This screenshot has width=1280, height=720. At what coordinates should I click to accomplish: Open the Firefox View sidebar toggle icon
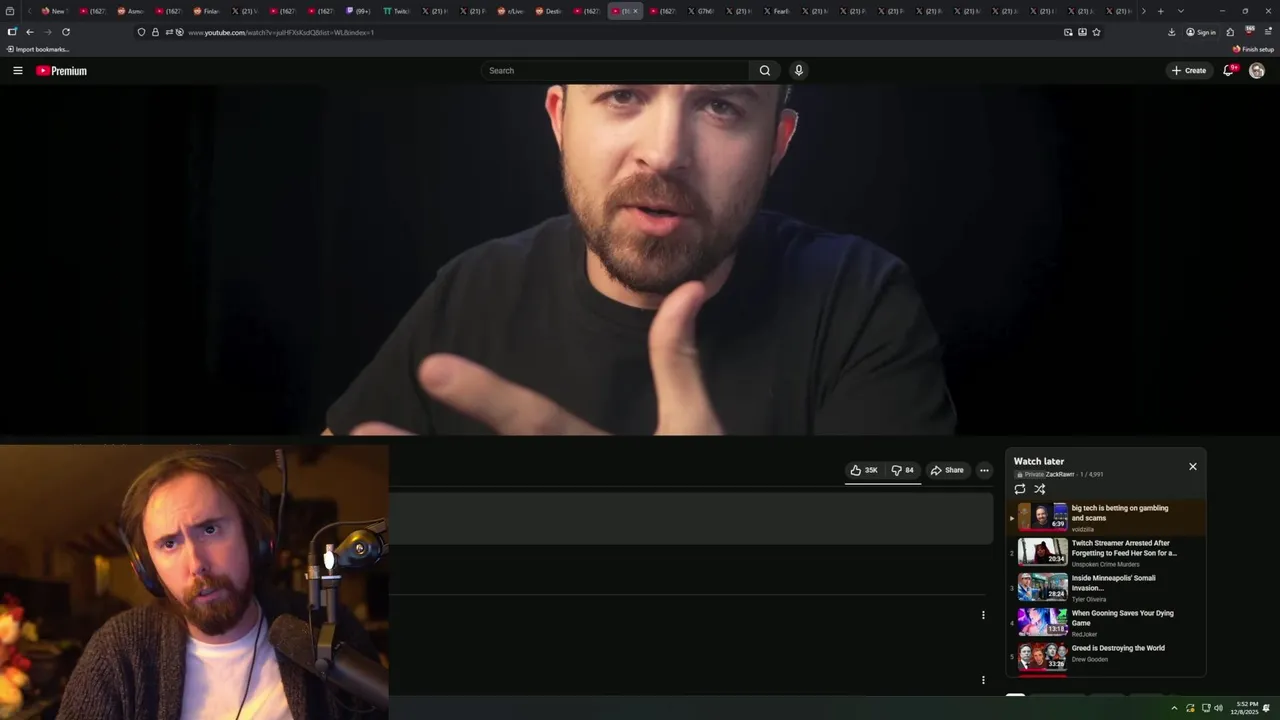pyautogui.click(x=12, y=32)
